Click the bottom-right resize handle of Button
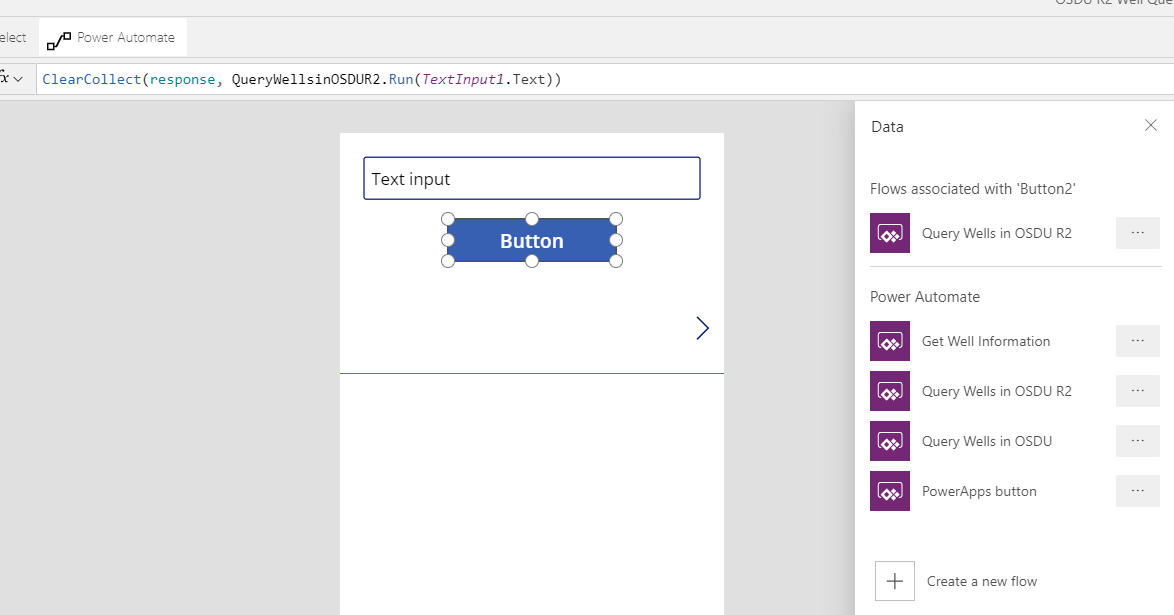 coord(615,261)
